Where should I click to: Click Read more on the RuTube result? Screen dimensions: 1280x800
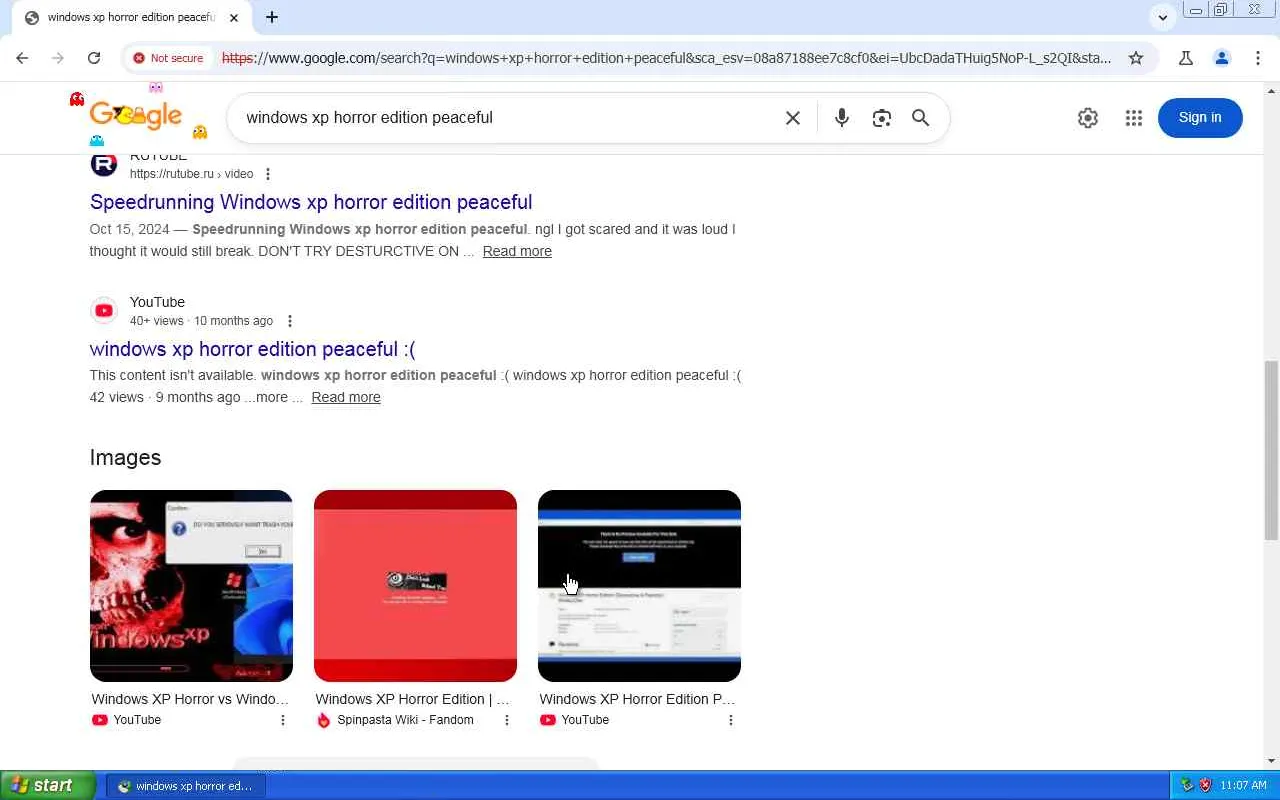[517, 251]
